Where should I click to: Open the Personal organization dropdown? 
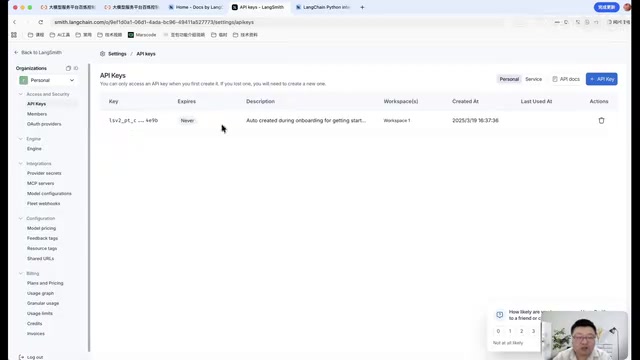(47, 80)
